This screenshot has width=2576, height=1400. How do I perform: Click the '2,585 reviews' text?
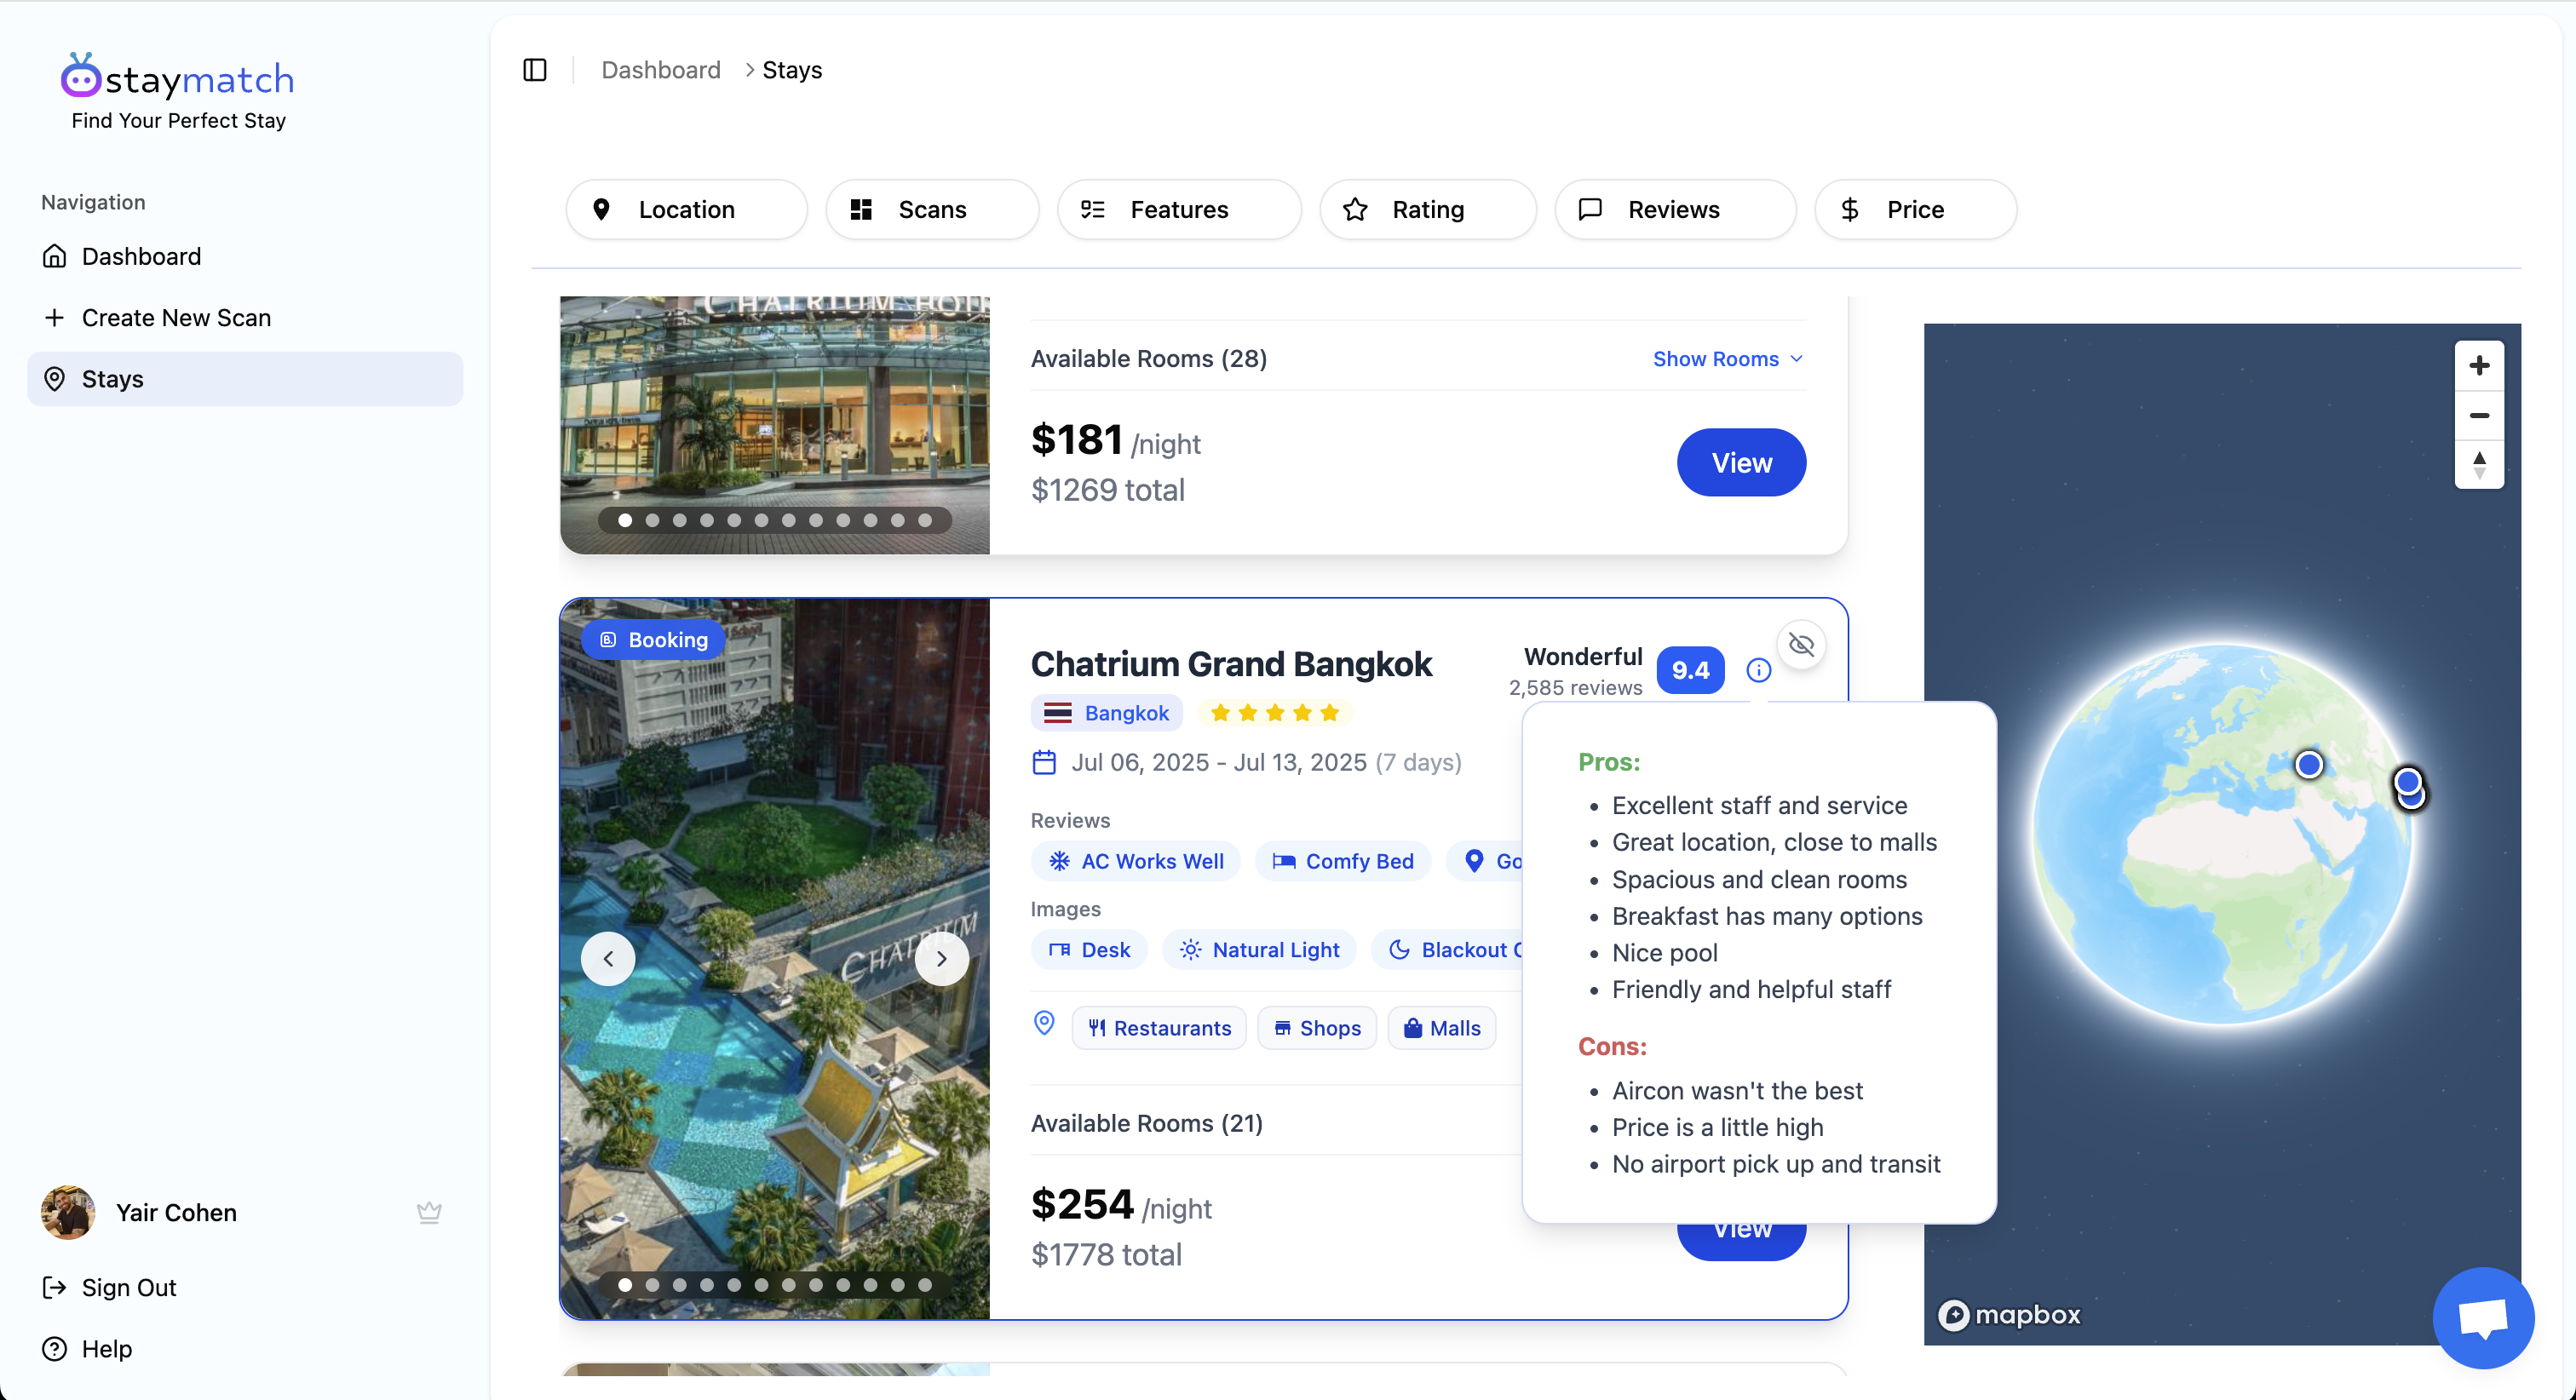(x=1575, y=688)
